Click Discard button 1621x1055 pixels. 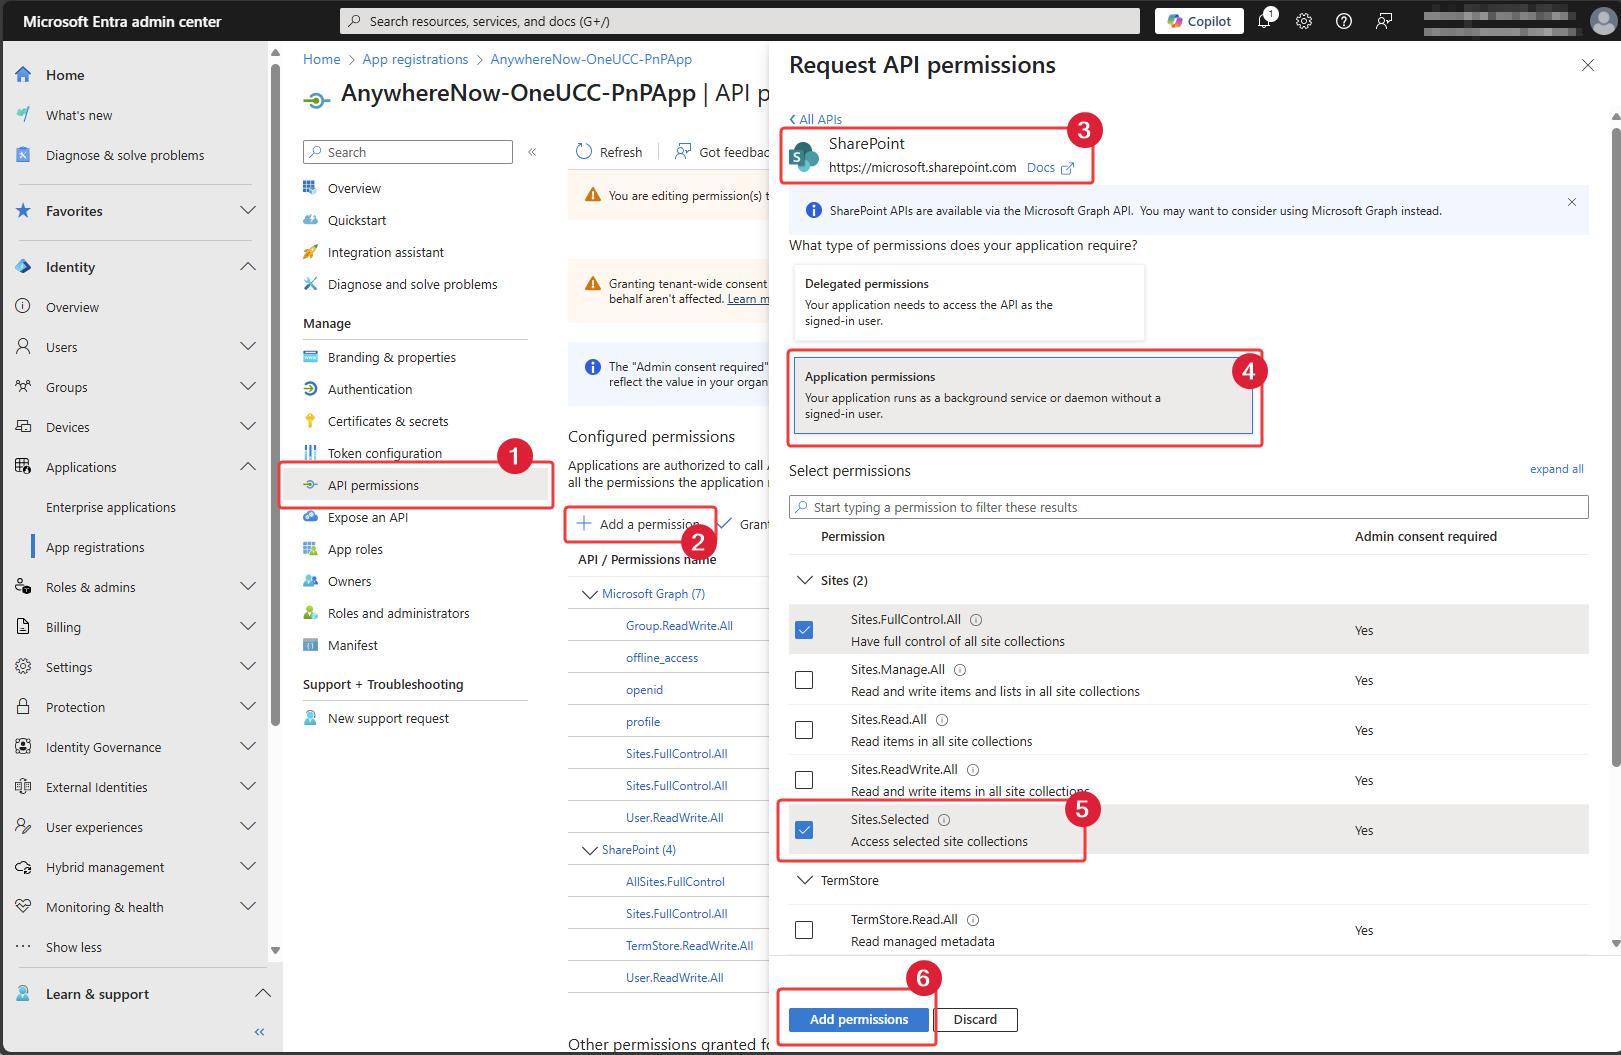975,1019
